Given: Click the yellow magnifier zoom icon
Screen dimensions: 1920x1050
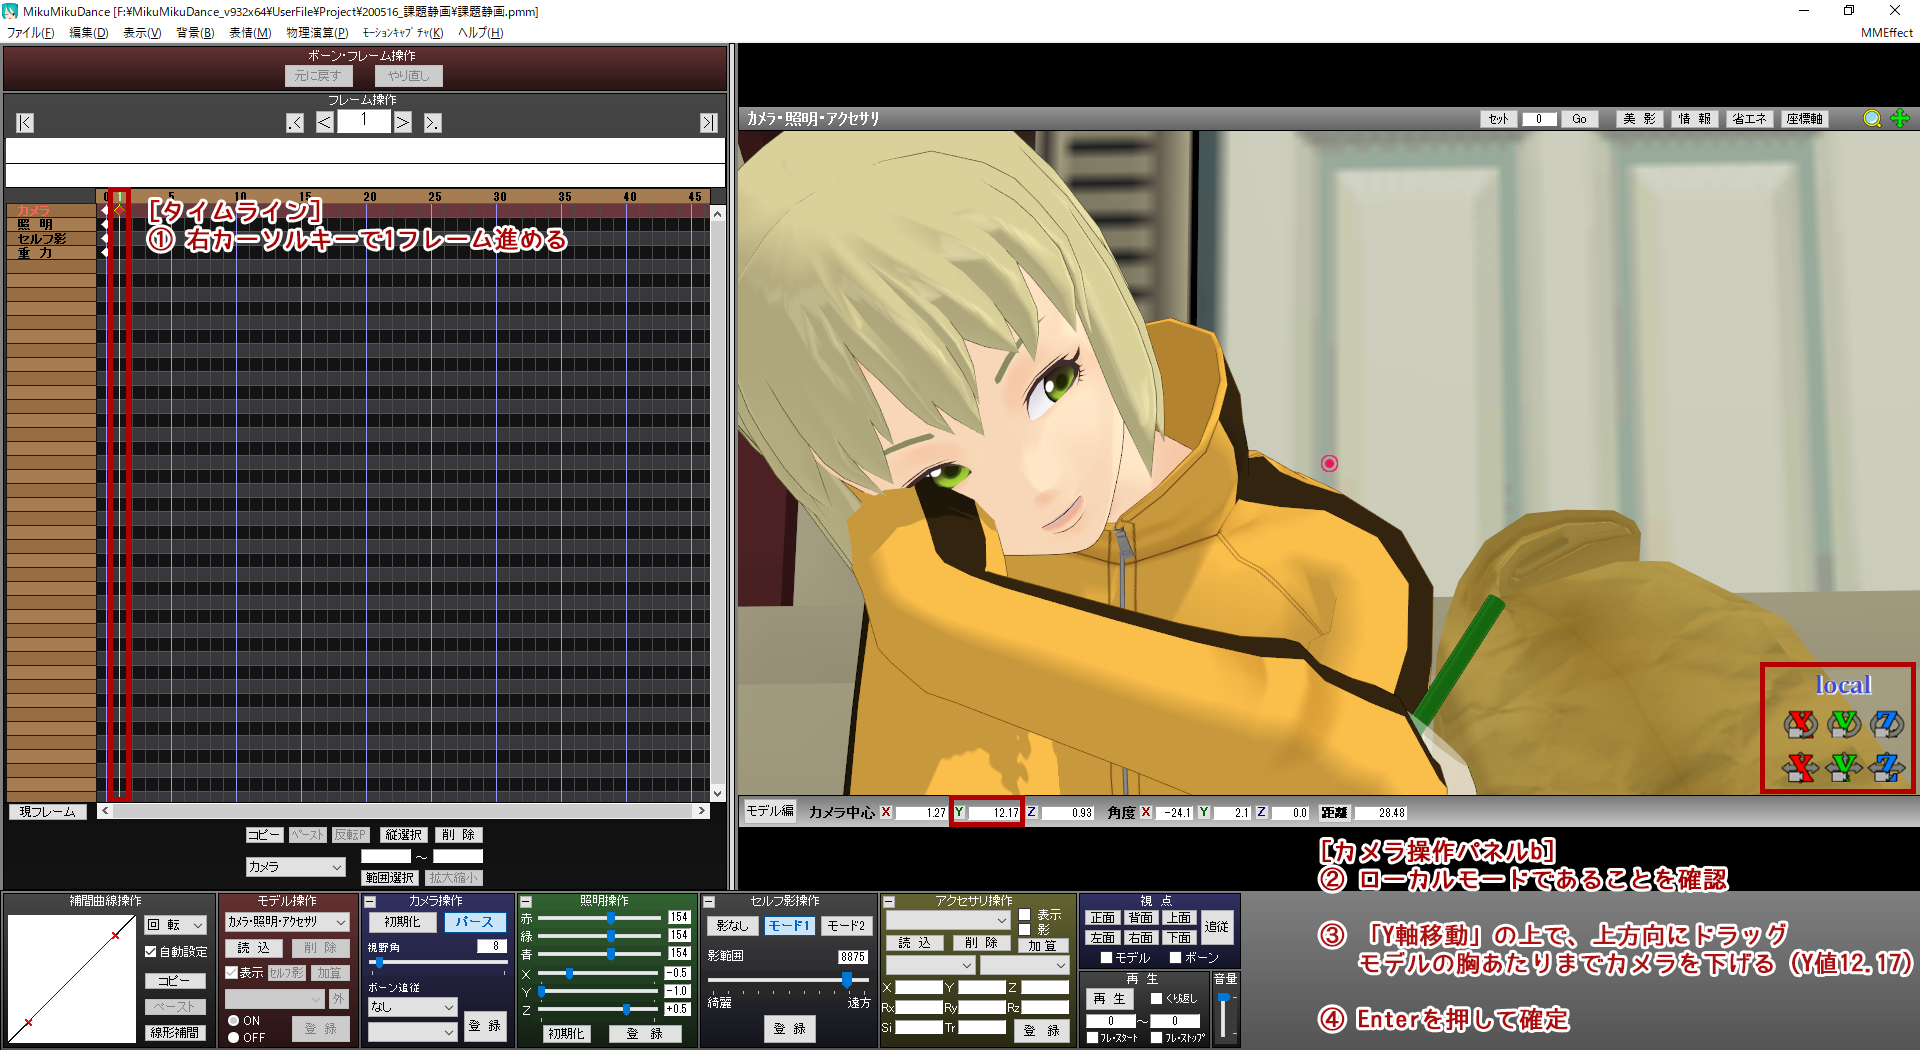Looking at the screenshot, I should (1872, 119).
